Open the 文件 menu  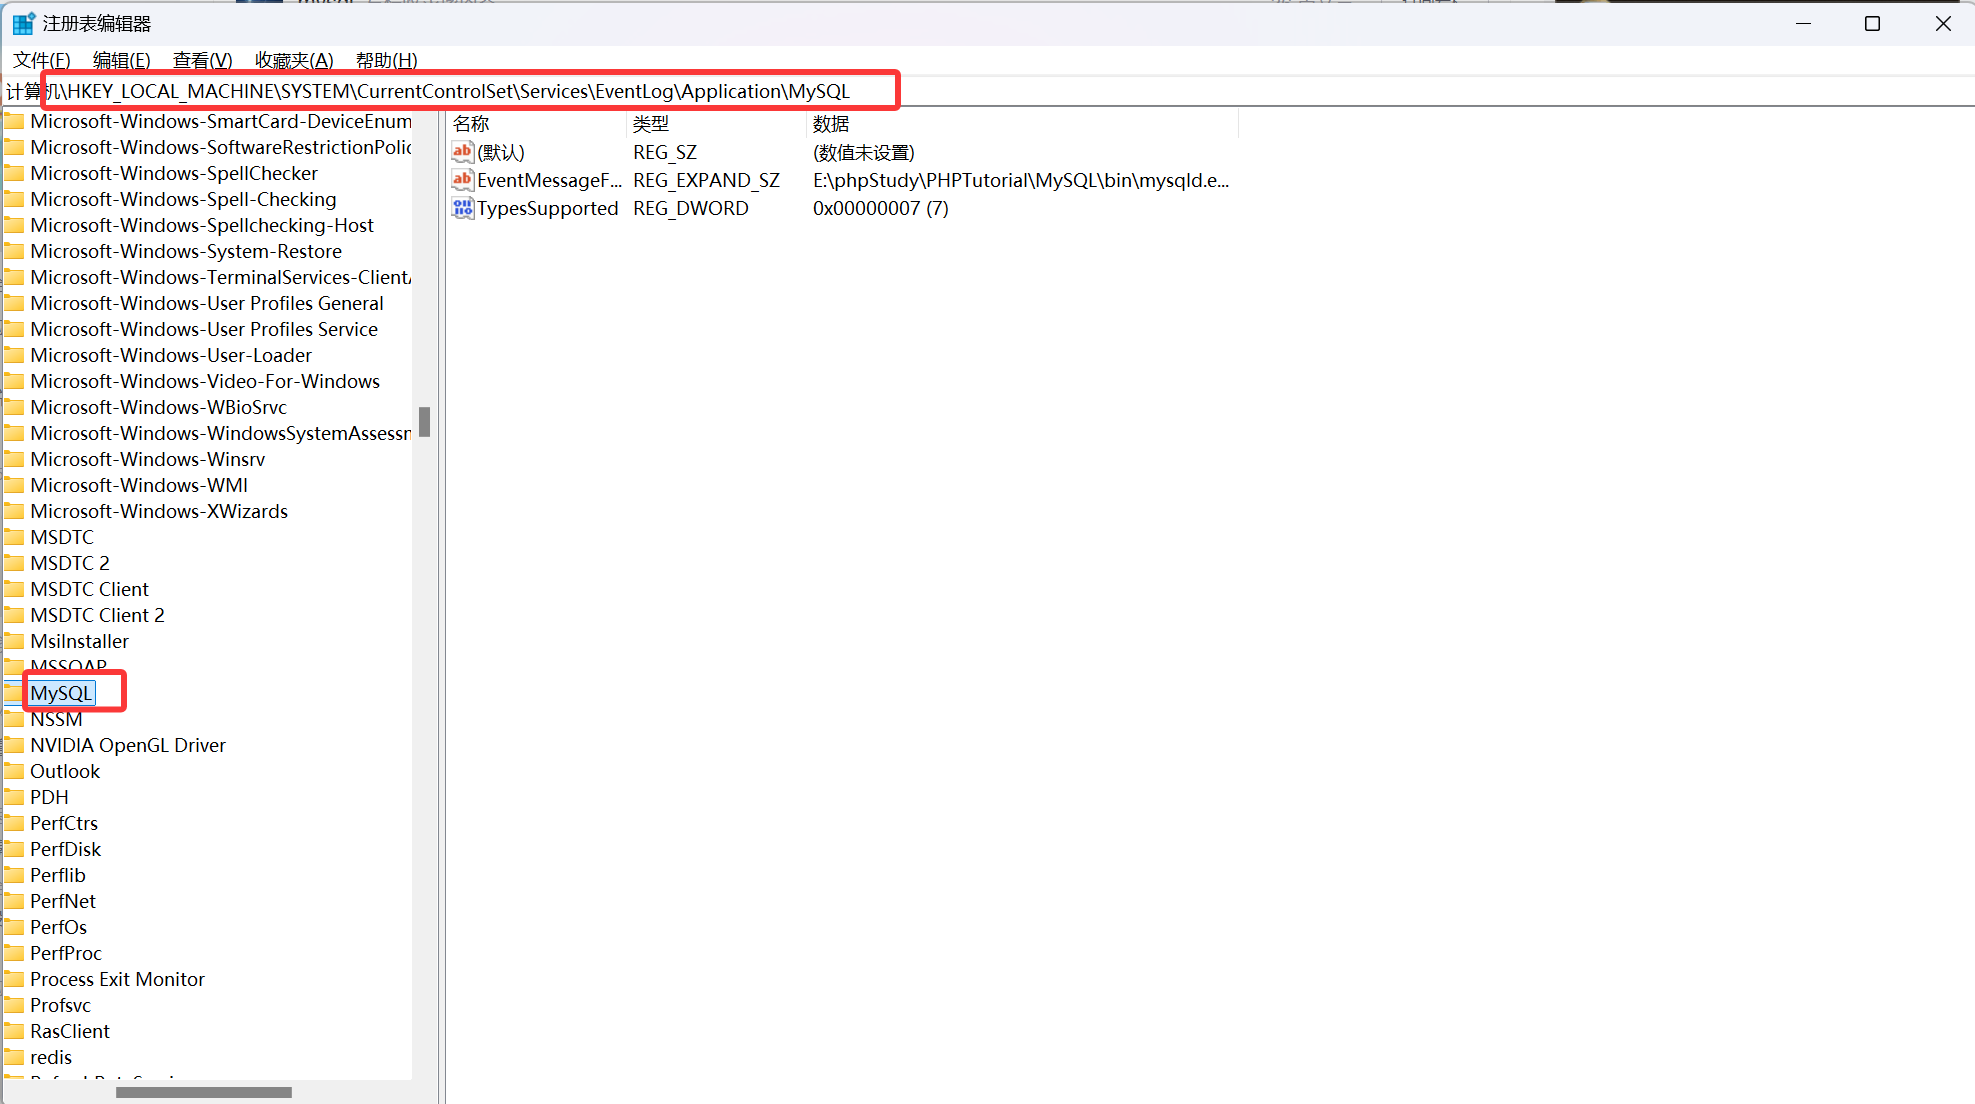pos(40,60)
